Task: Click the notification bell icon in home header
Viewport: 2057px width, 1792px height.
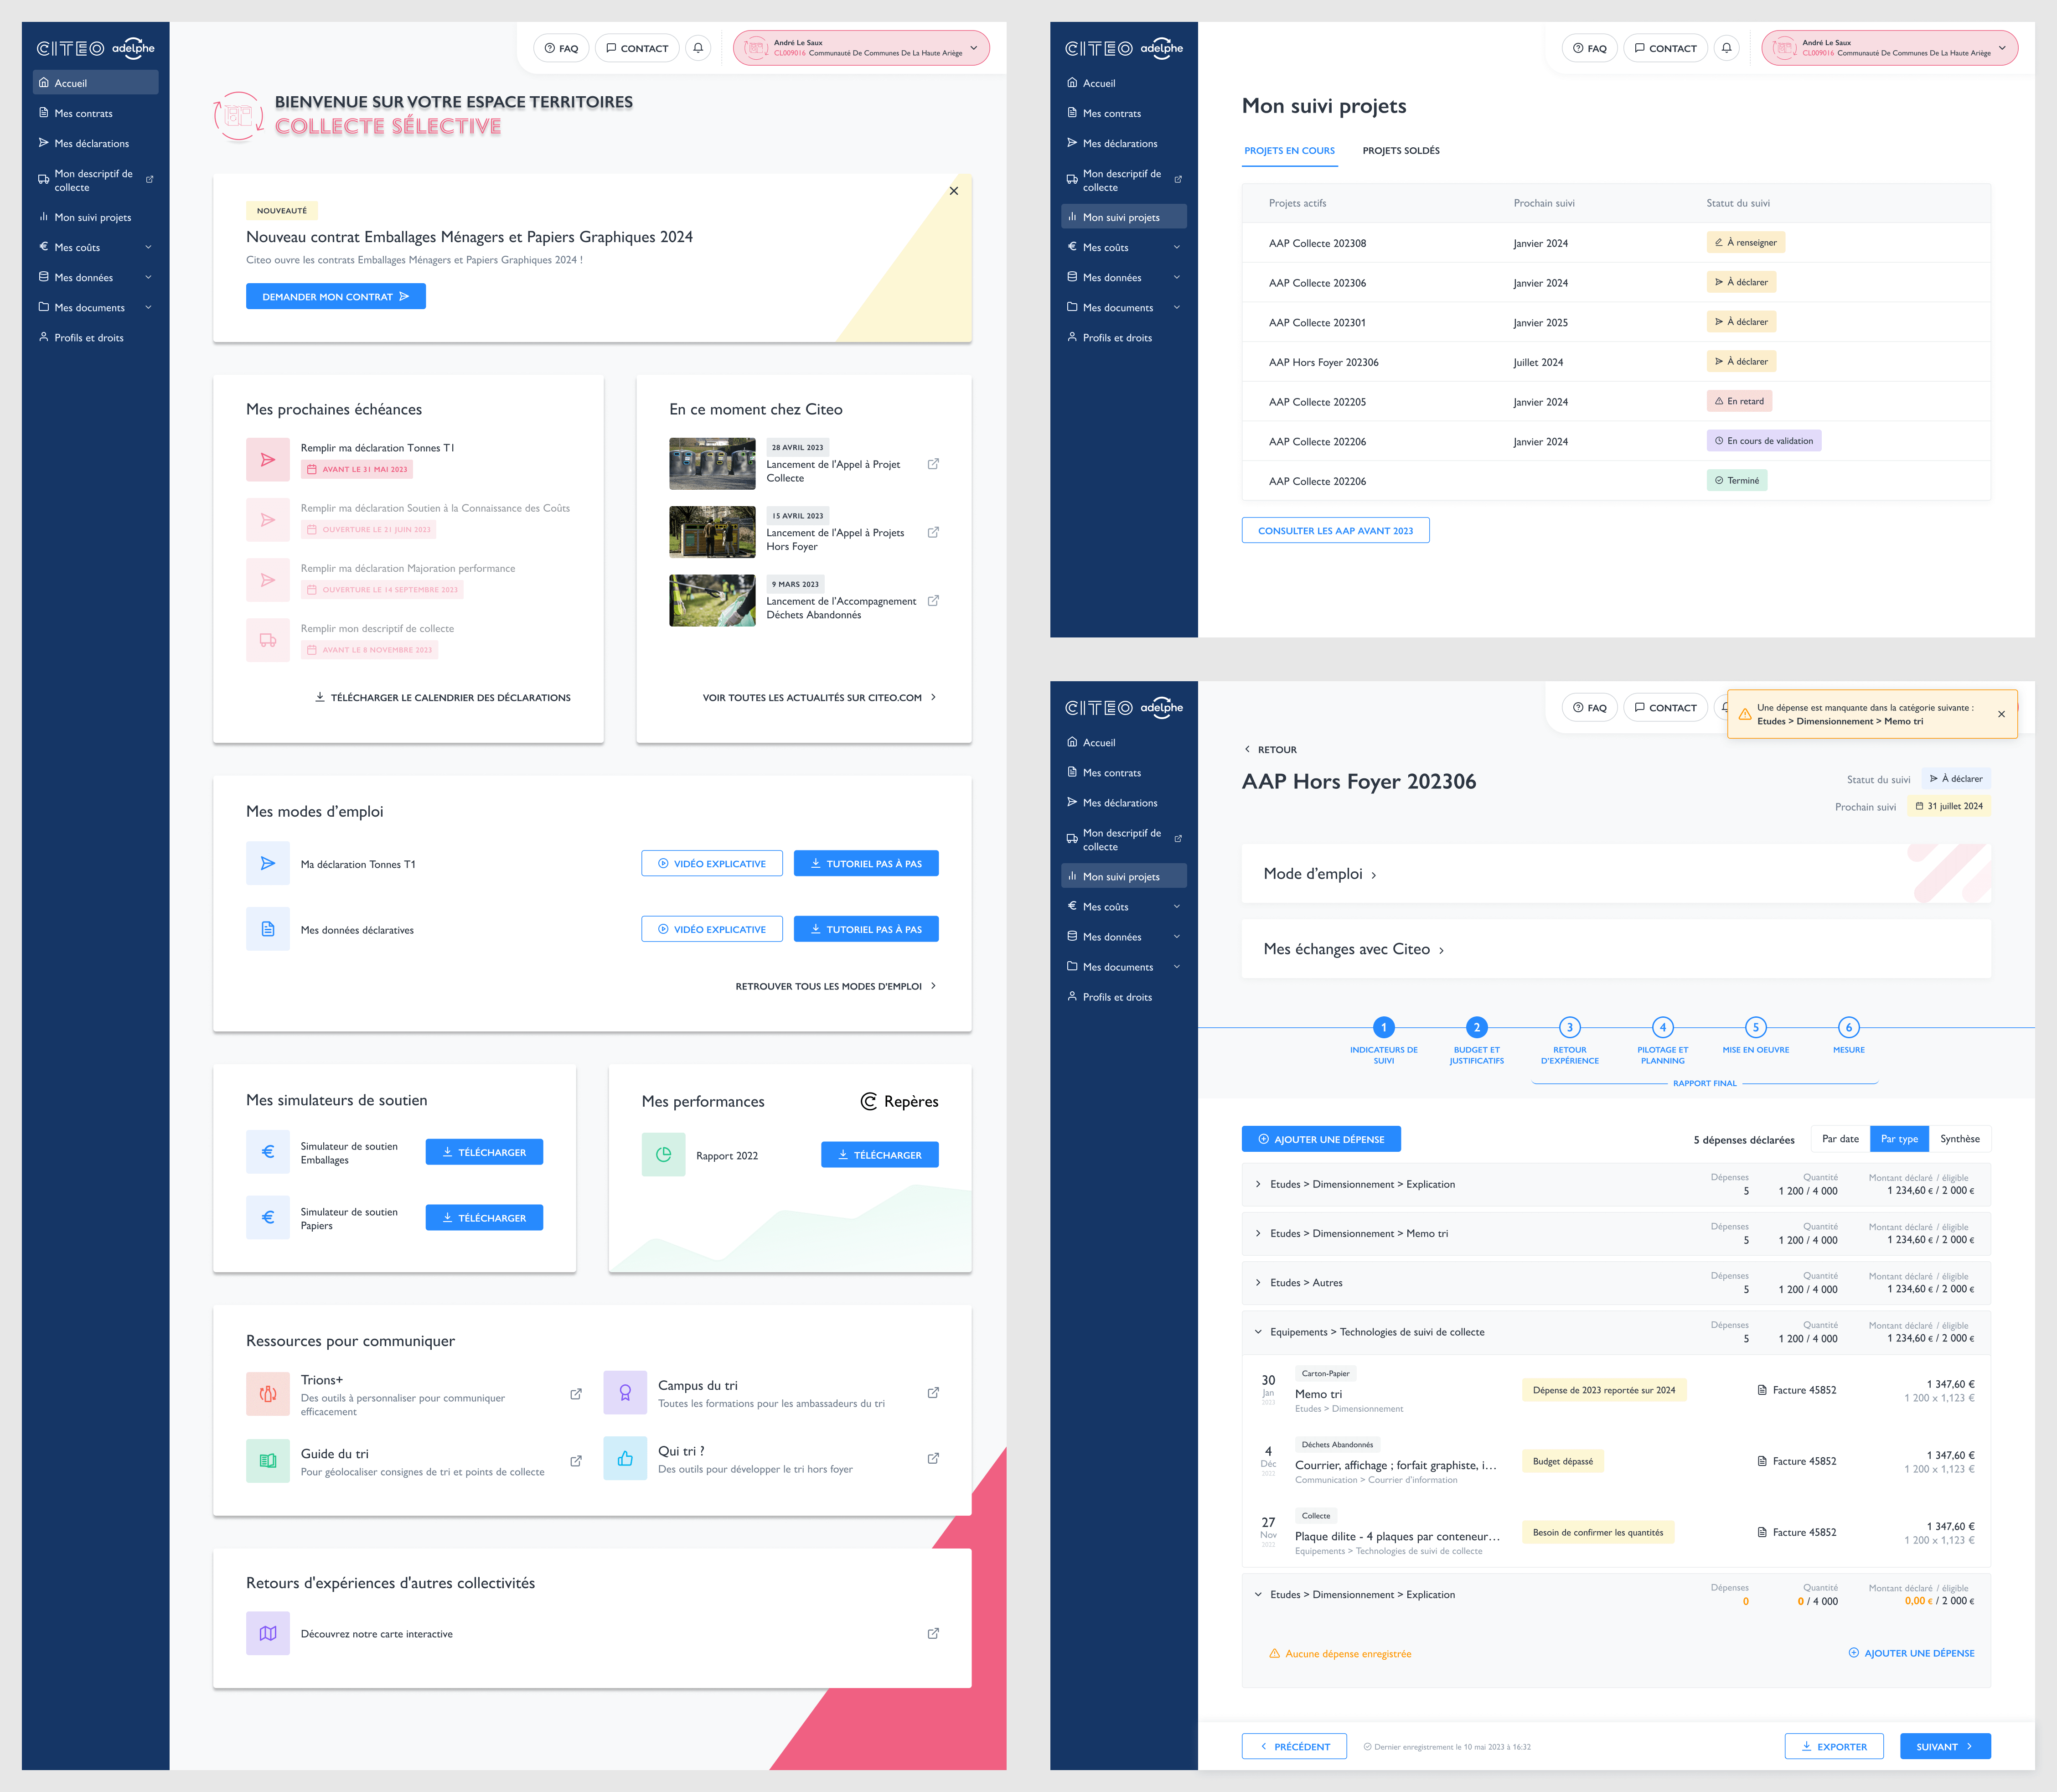Action: tap(698, 48)
